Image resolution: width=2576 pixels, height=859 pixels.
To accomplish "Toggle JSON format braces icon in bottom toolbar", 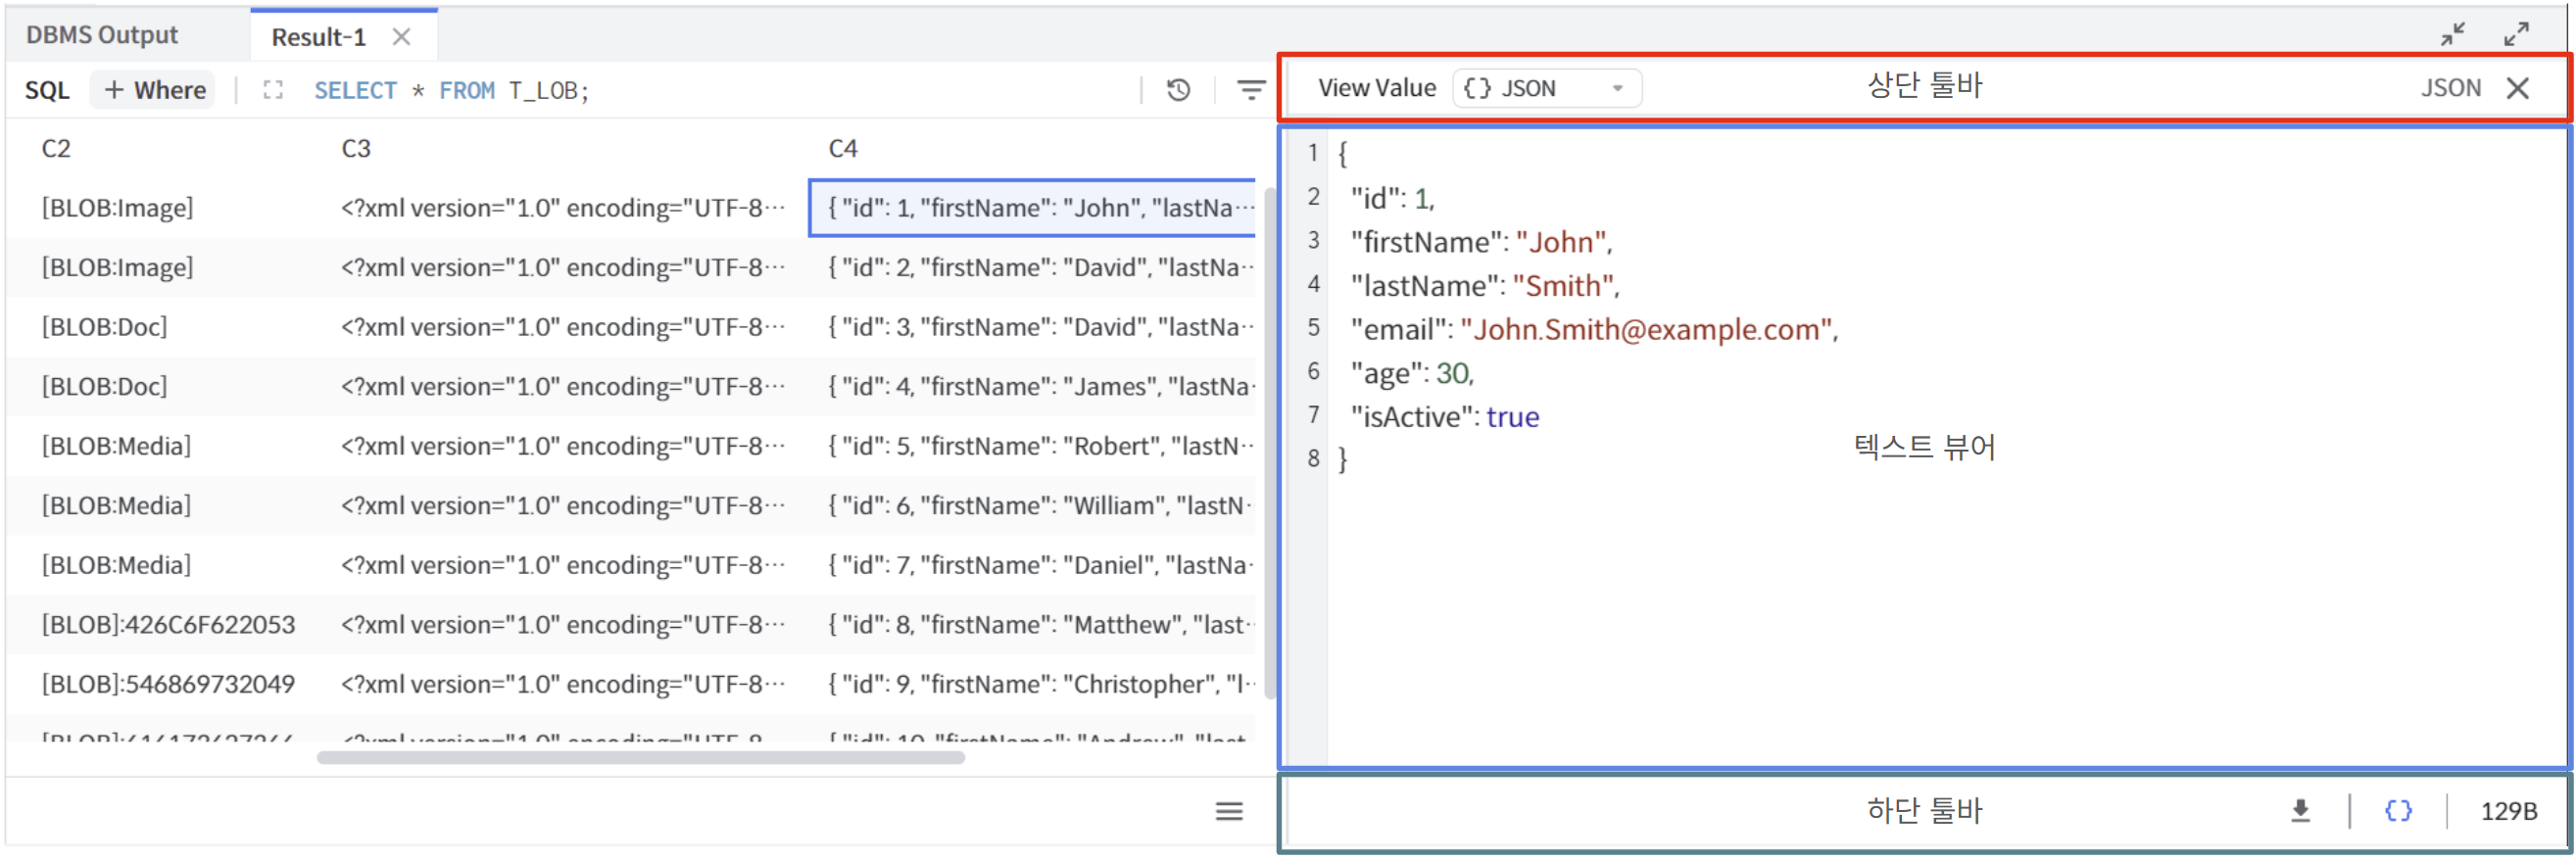I will pos(2398,810).
